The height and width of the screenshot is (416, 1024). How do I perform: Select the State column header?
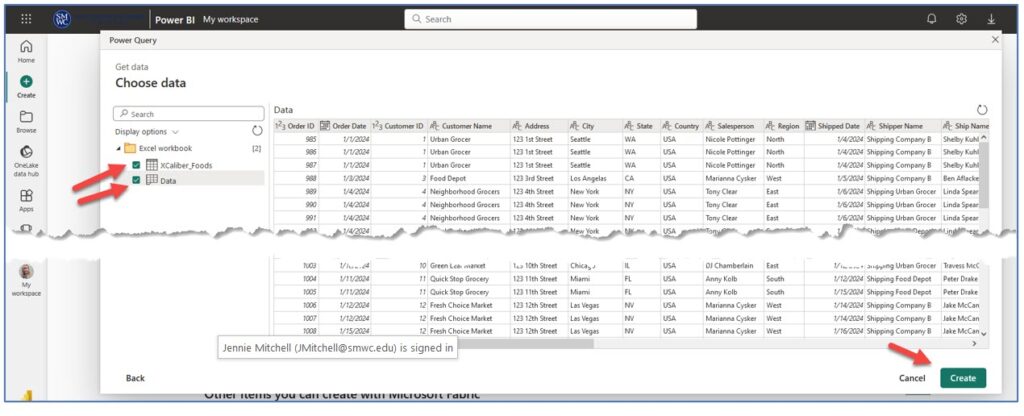point(641,126)
